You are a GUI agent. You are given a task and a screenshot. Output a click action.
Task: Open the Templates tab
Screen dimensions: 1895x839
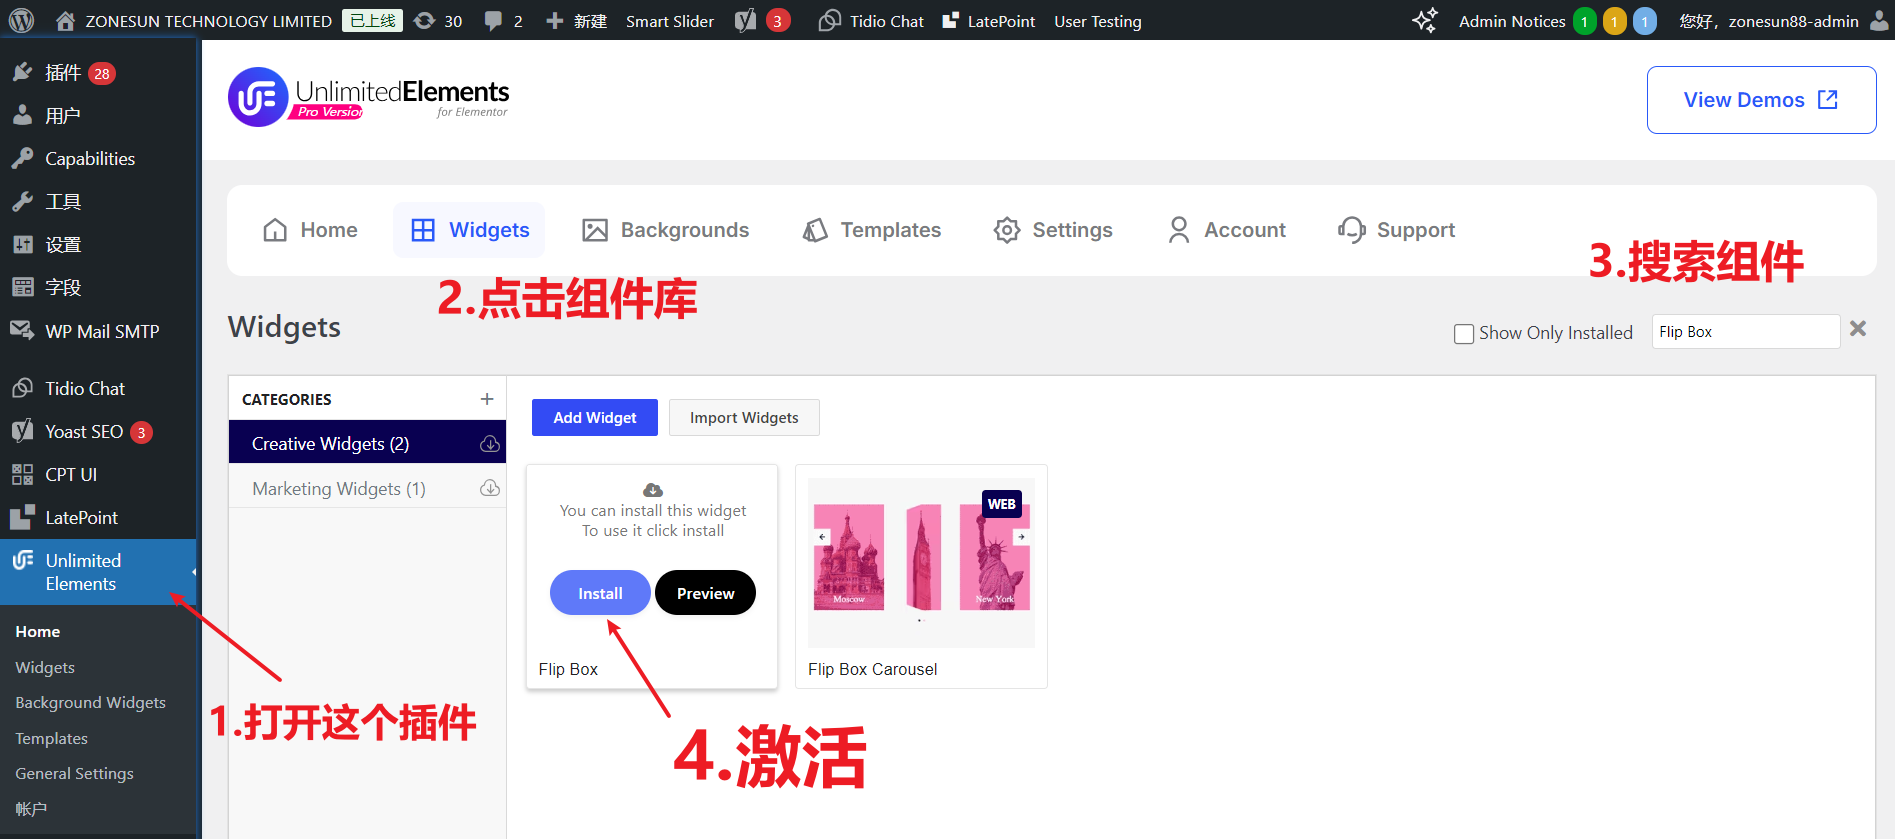pos(871,230)
